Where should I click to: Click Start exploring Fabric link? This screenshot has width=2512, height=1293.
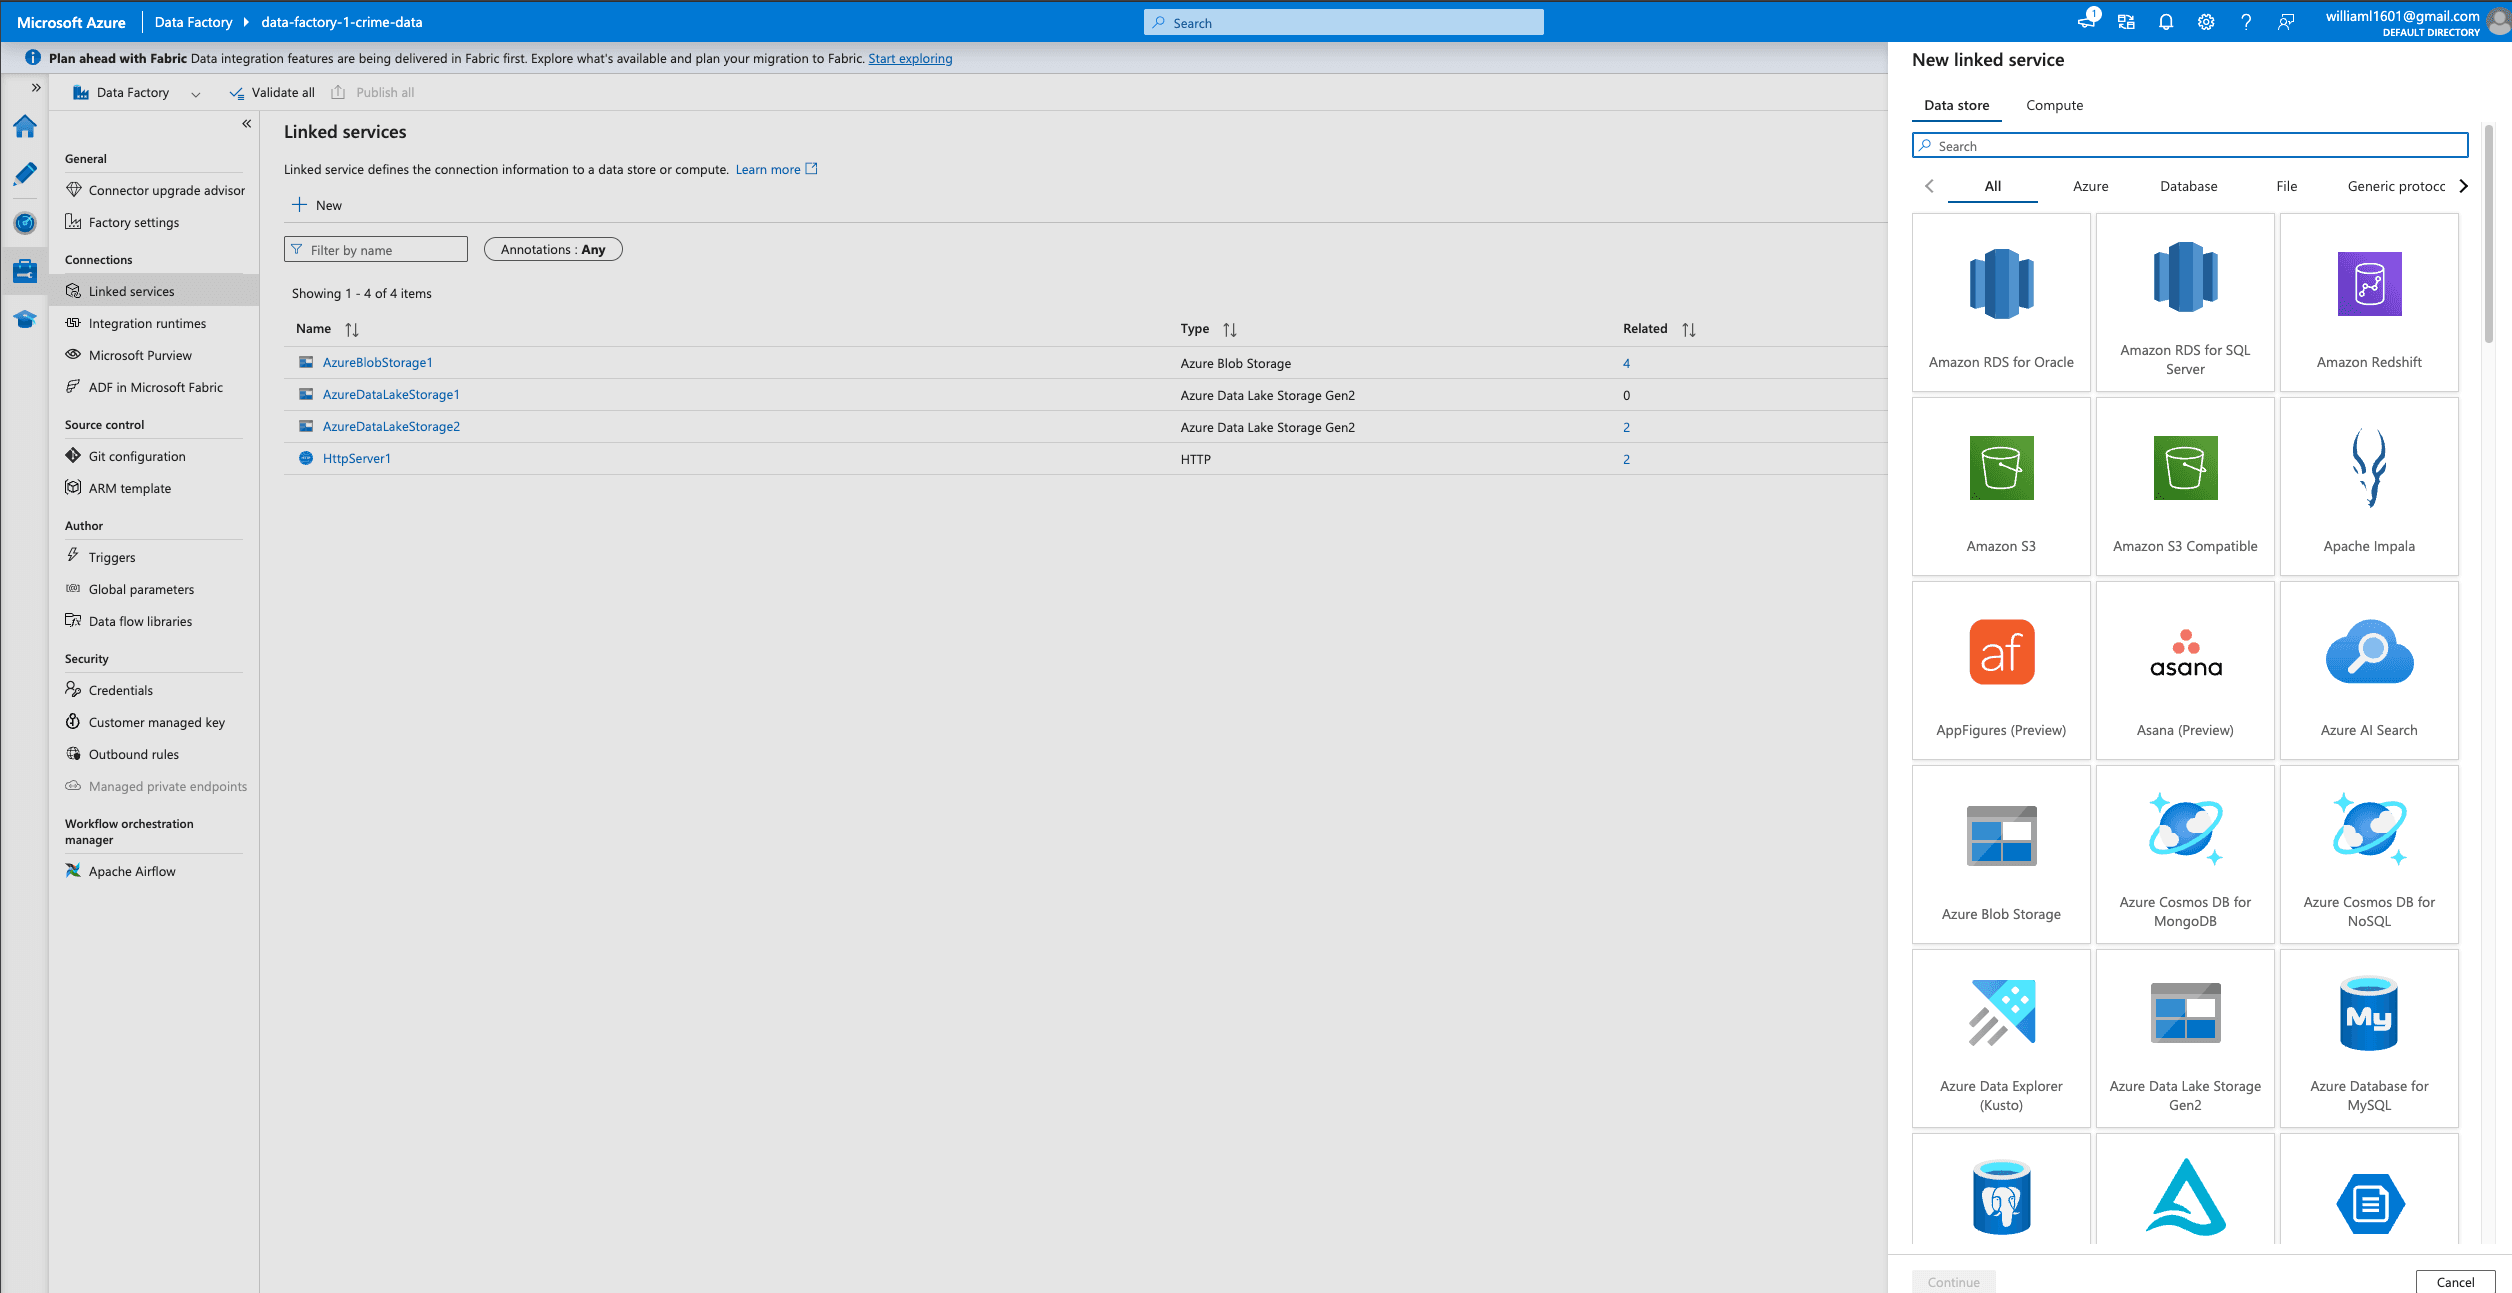click(910, 58)
